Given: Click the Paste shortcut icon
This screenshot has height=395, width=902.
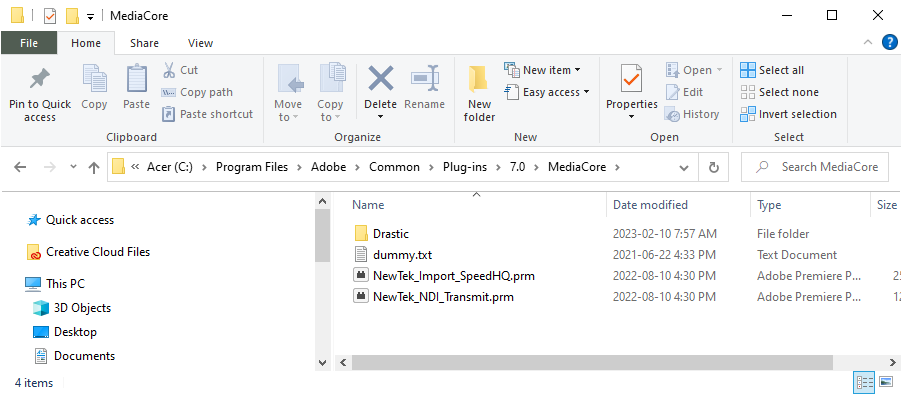Looking at the screenshot, I should (x=169, y=114).
